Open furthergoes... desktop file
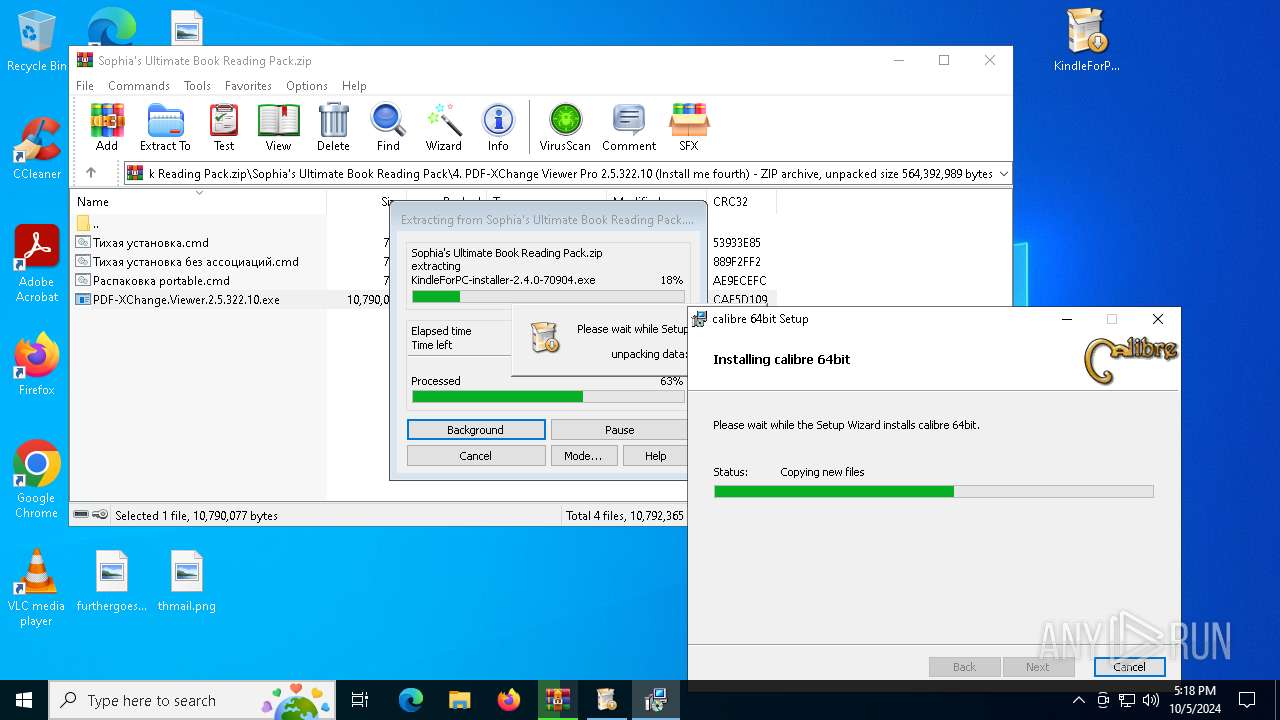 tap(112, 581)
